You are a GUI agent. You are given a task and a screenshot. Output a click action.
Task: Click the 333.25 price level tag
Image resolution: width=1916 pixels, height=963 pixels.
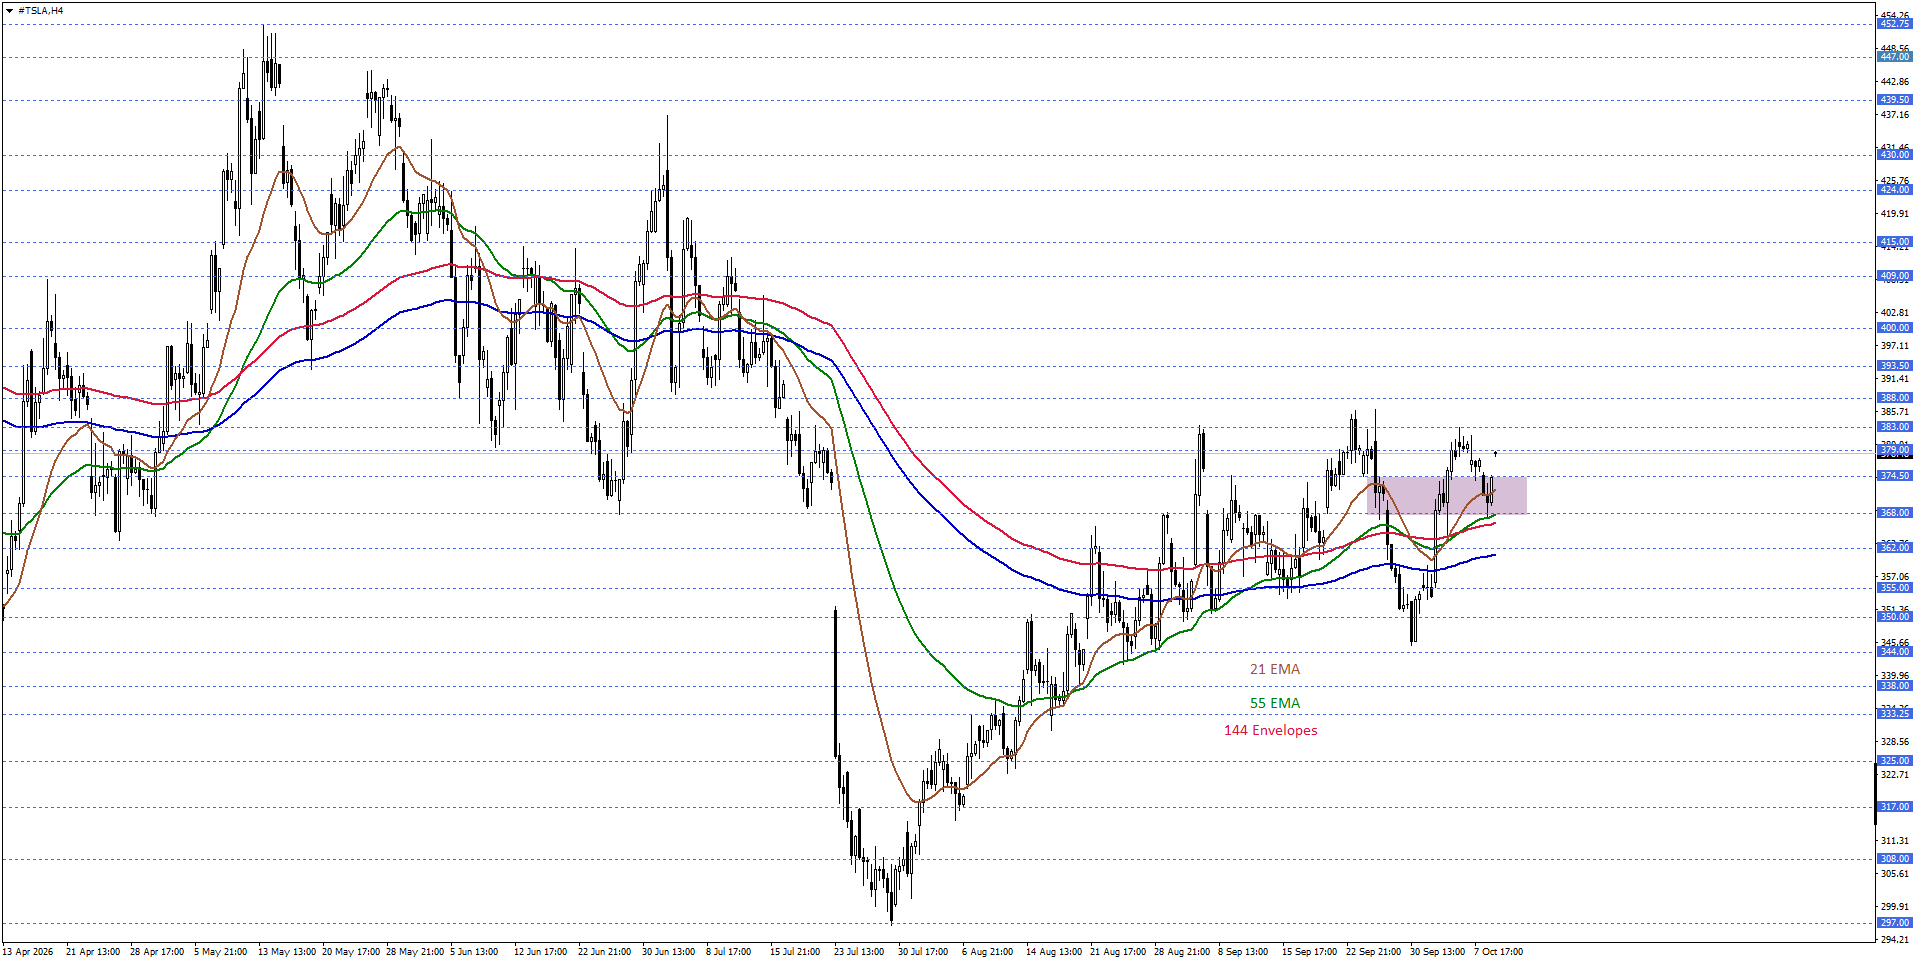click(x=1894, y=714)
